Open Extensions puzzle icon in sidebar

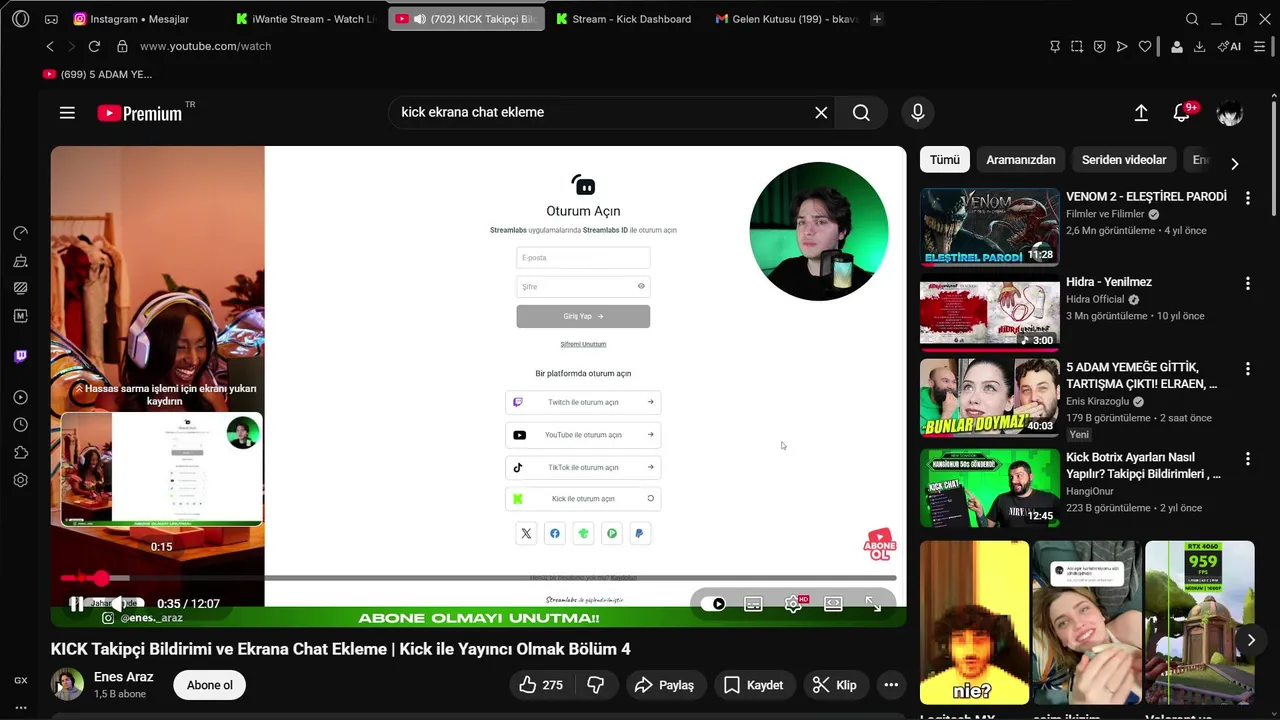(21, 452)
